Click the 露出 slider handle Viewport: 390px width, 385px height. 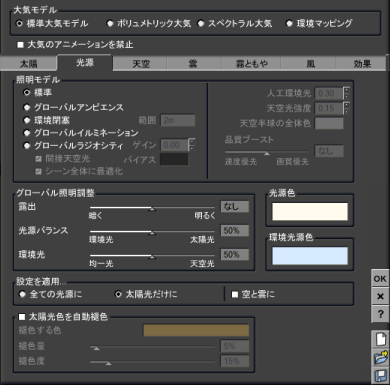(152, 209)
